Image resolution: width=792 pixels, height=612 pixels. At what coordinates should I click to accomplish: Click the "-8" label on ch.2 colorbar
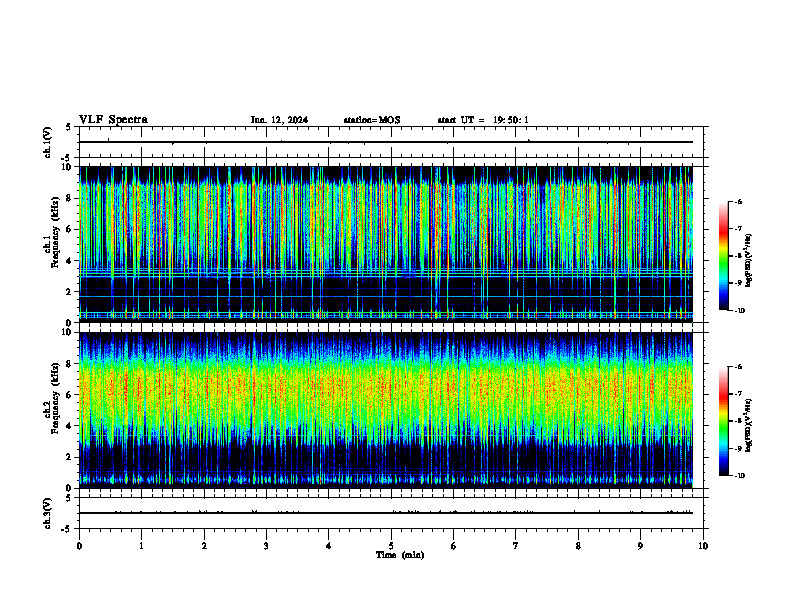point(738,421)
